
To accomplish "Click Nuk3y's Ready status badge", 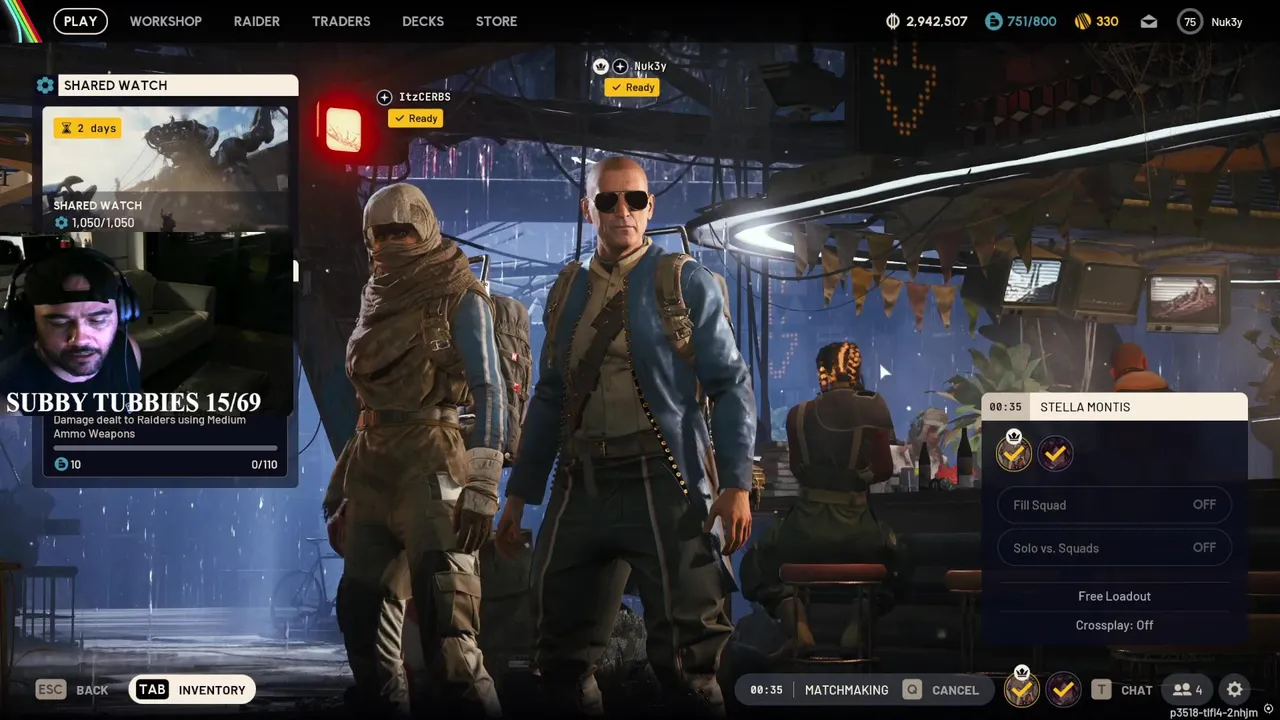I will pyautogui.click(x=632, y=87).
